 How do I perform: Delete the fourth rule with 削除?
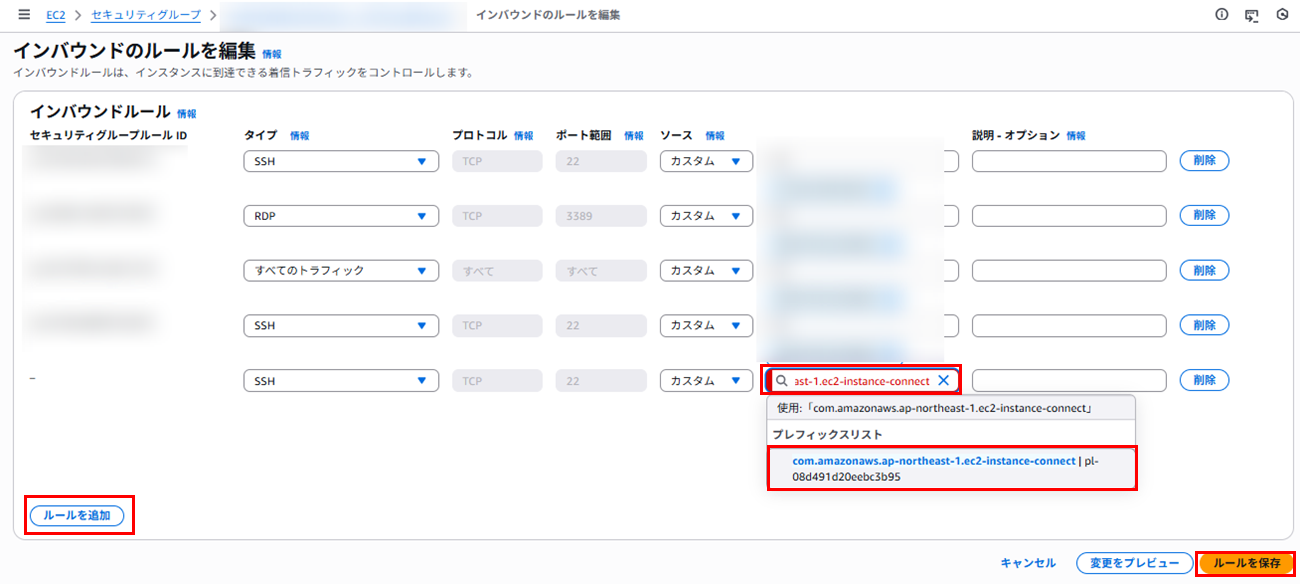pos(1204,325)
